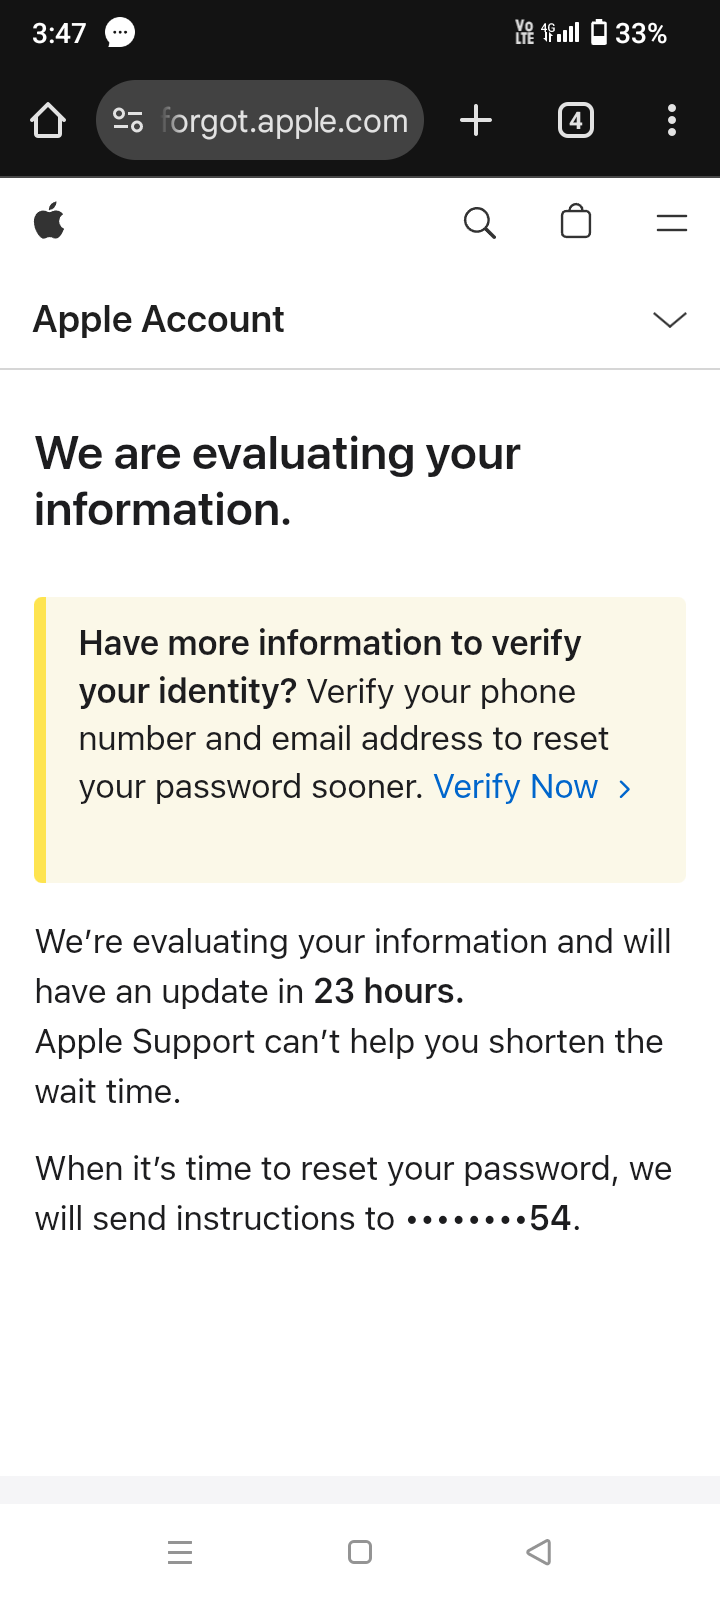Open the shopping bag icon
The height and width of the screenshot is (1600, 720).
pos(576,221)
